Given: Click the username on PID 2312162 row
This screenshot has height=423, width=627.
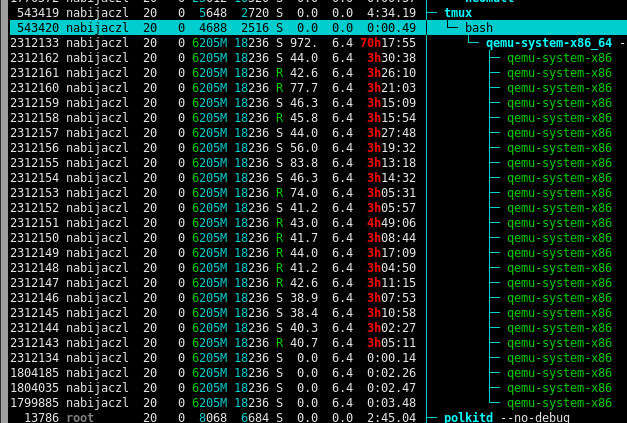Looking at the screenshot, I should click(x=98, y=57).
